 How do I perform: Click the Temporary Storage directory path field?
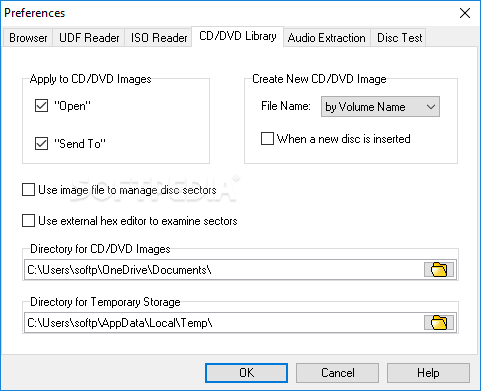point(223,322)
